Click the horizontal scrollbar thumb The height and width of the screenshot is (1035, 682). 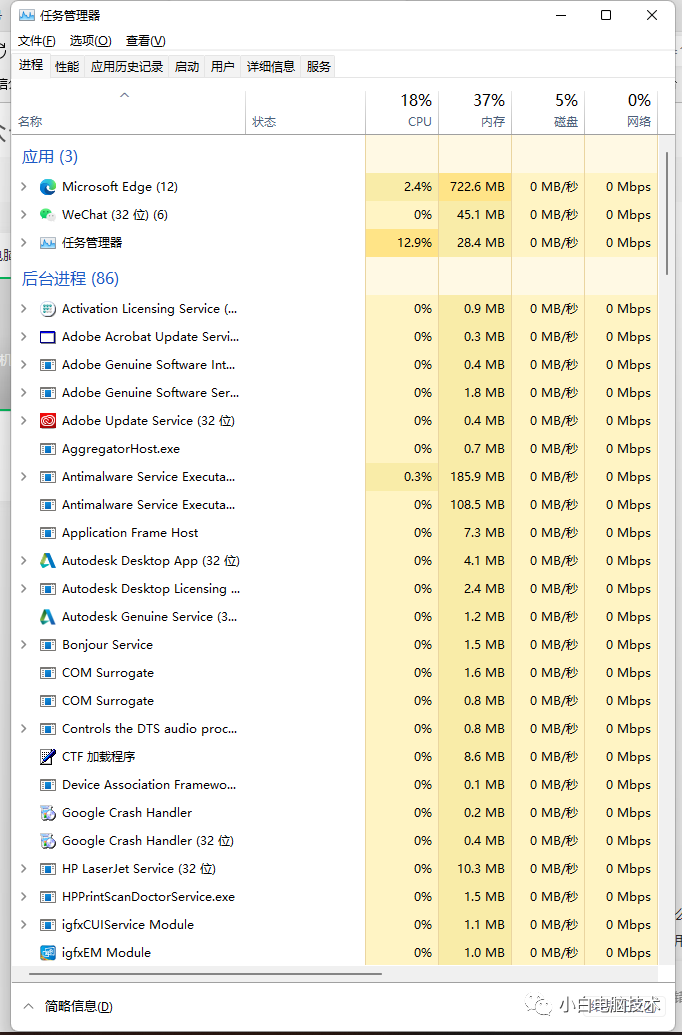[x=205, y=974]
